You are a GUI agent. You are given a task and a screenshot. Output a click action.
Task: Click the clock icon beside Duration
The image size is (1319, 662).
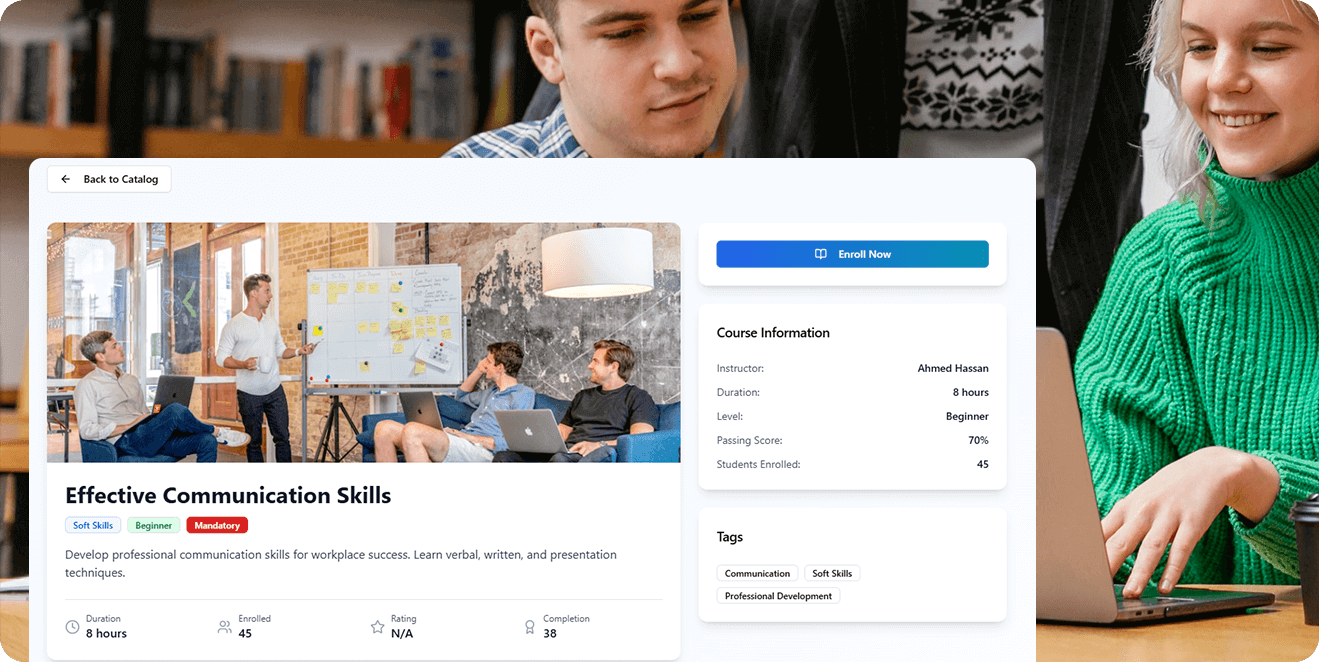pyautogui.click(x=72, y=627)
